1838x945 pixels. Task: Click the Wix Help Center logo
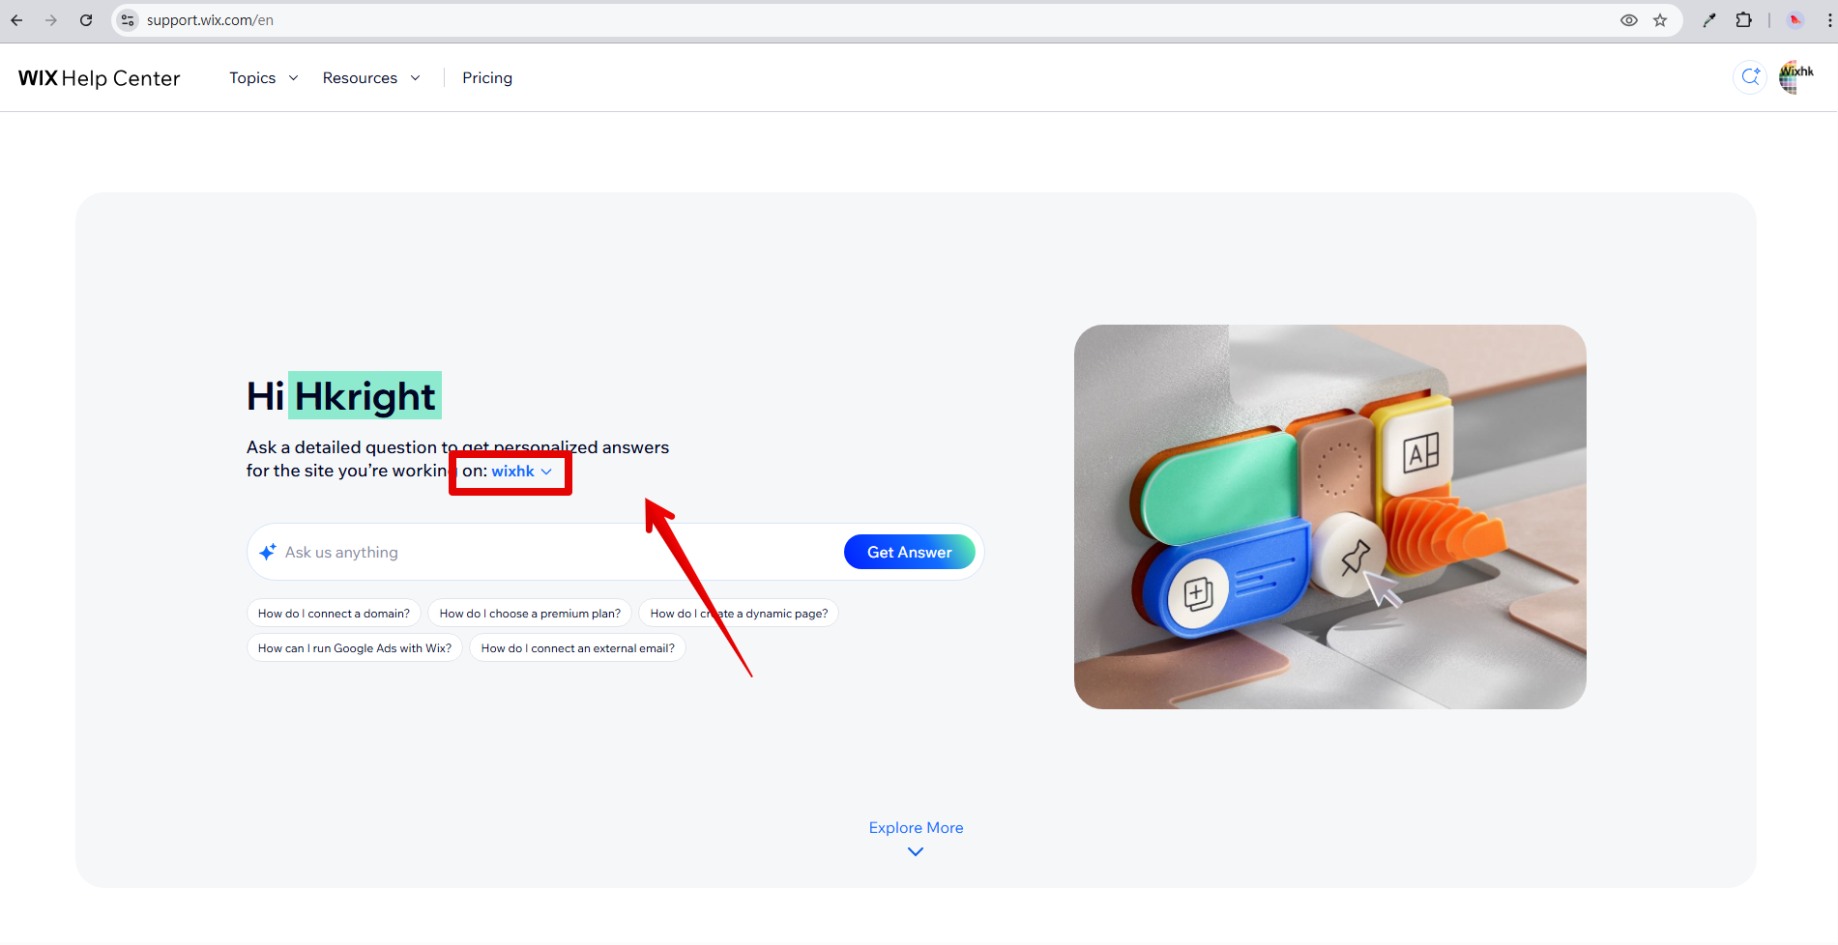point(99,78)
